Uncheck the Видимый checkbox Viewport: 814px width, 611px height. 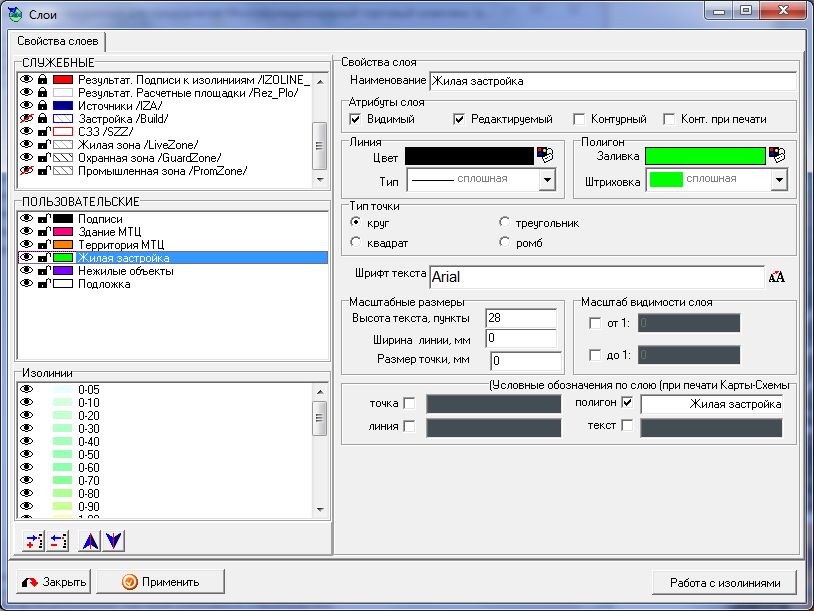click(355, 119)
